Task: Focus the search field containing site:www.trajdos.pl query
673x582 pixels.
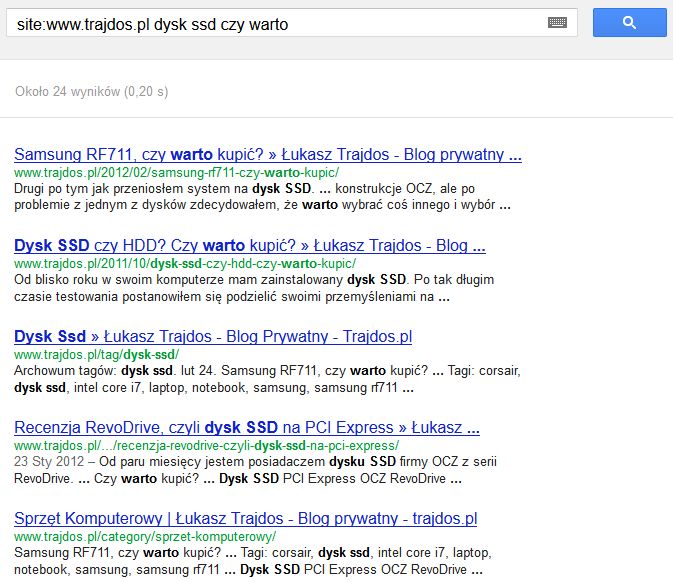Action: point(292,23)
